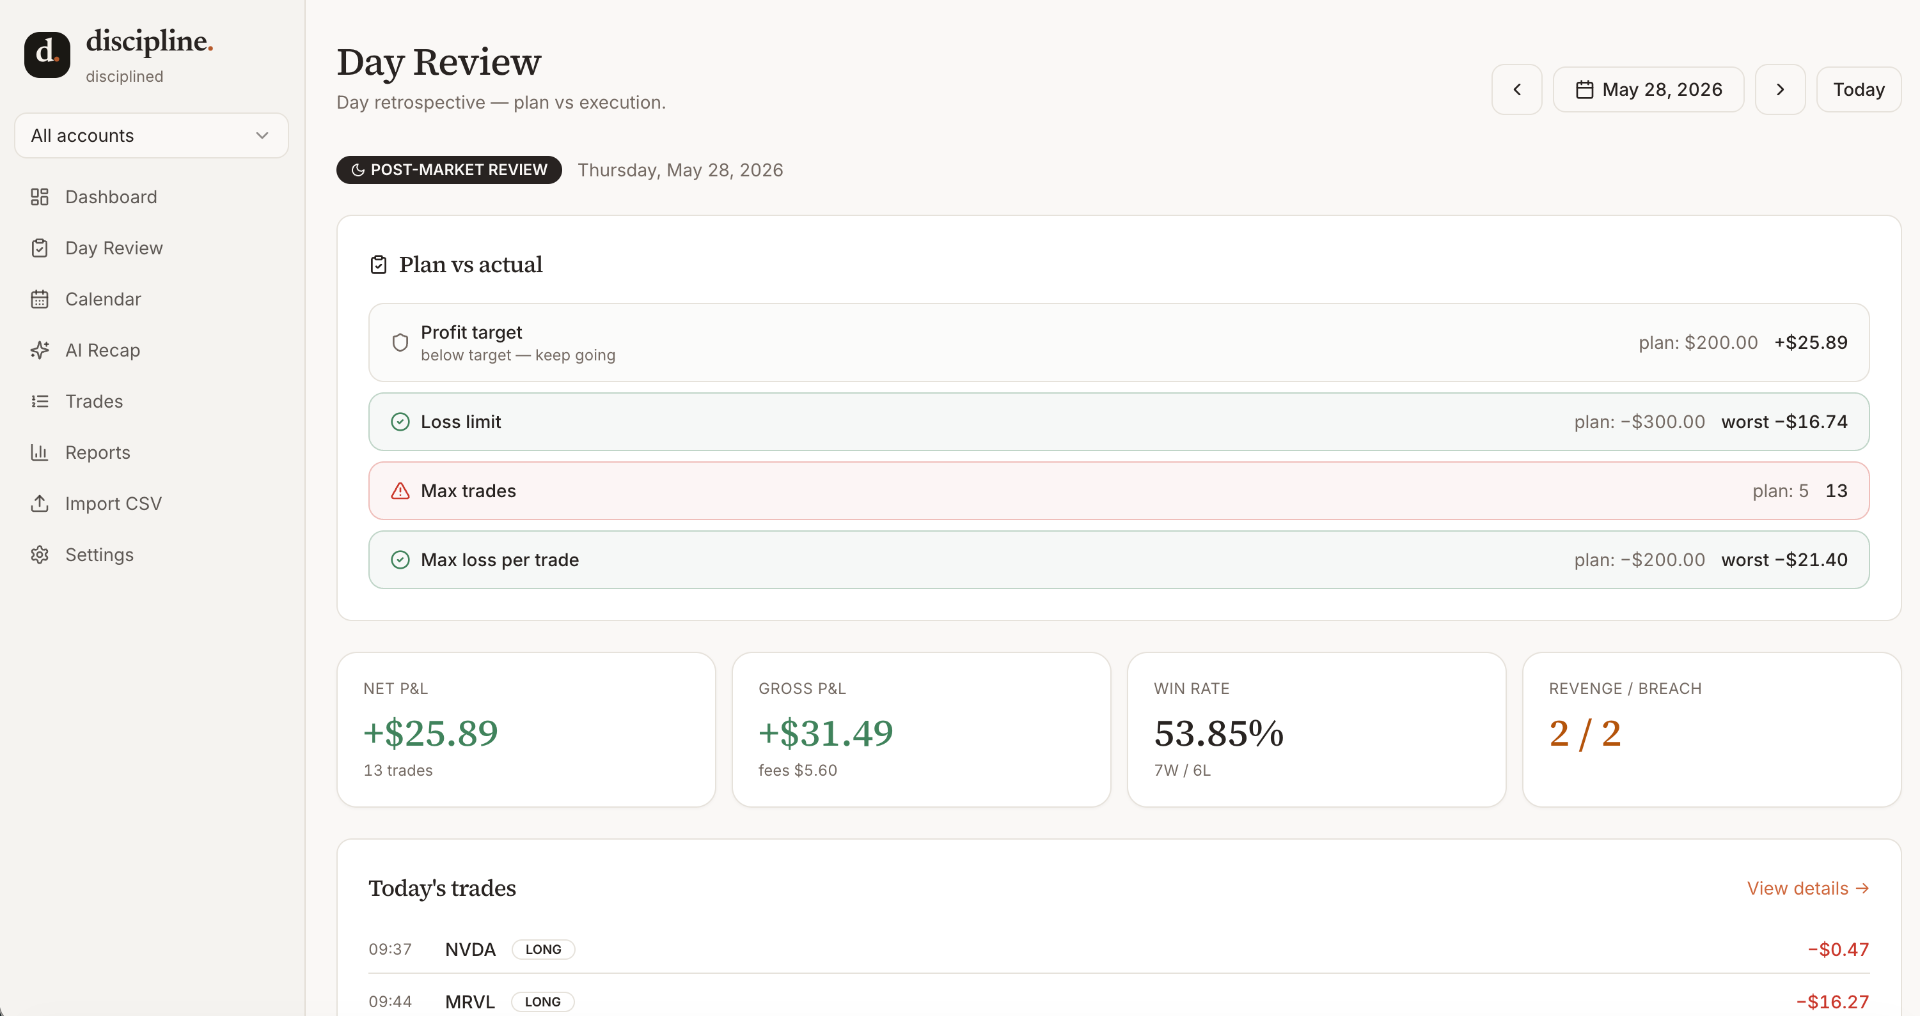Click the 09:44 trade time
The image size is (1920, 1016).
tap(390, 1001)
